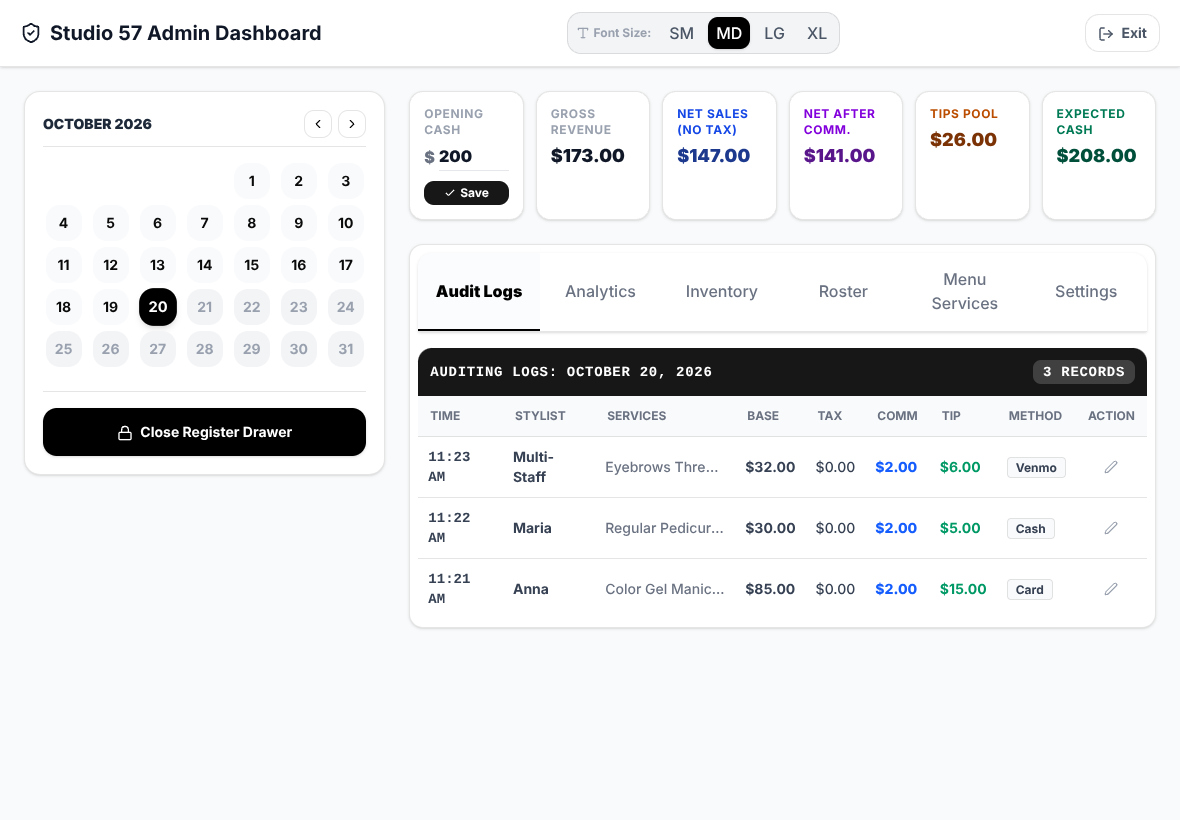The width and height of the screenshot is (1180, 820).
Task: Click the $15.00 tip amount
Action: [x=963, y=589]
